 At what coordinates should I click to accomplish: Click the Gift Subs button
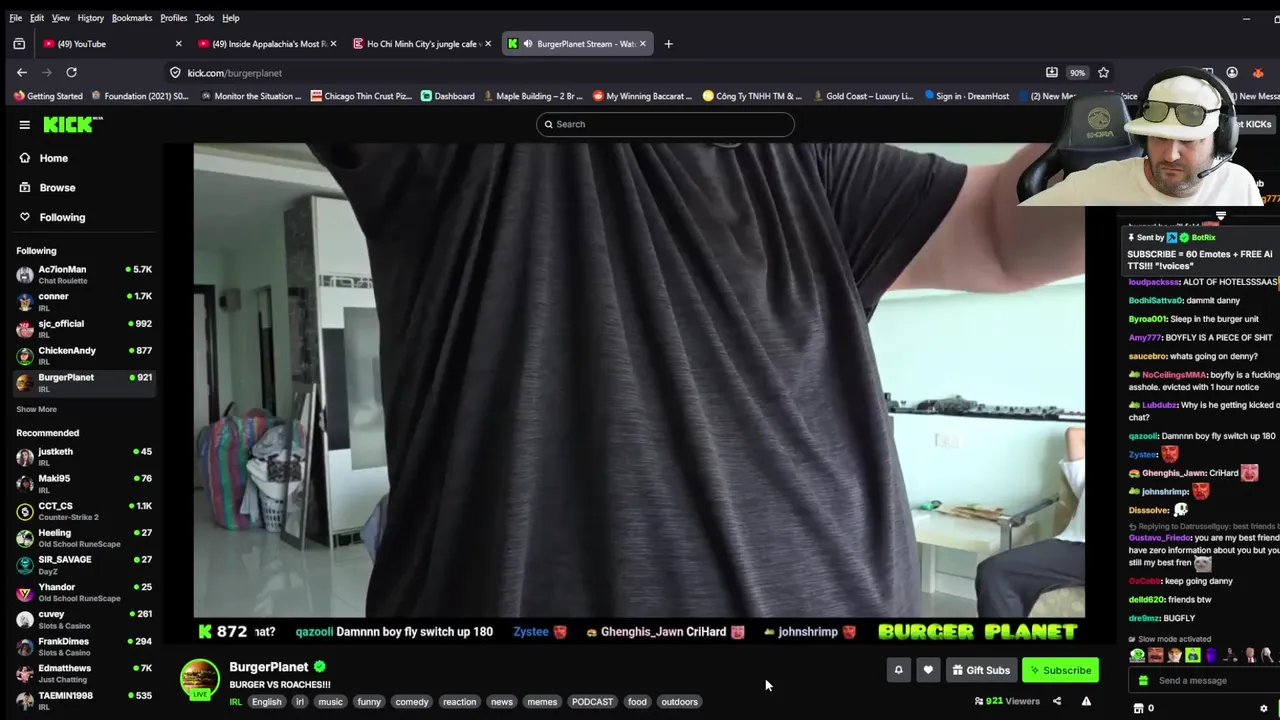tap(980, 670)
